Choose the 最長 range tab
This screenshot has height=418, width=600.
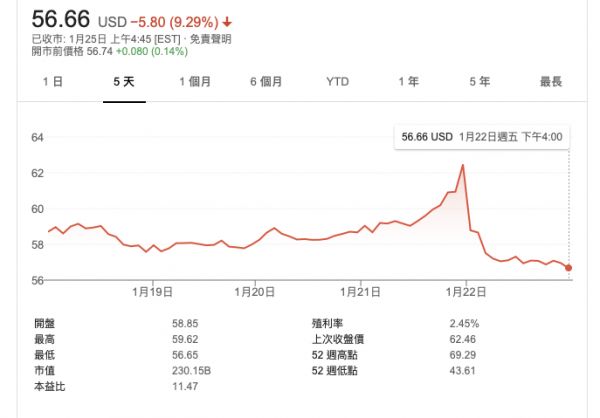pyautogui.click(x=550, y=81)
